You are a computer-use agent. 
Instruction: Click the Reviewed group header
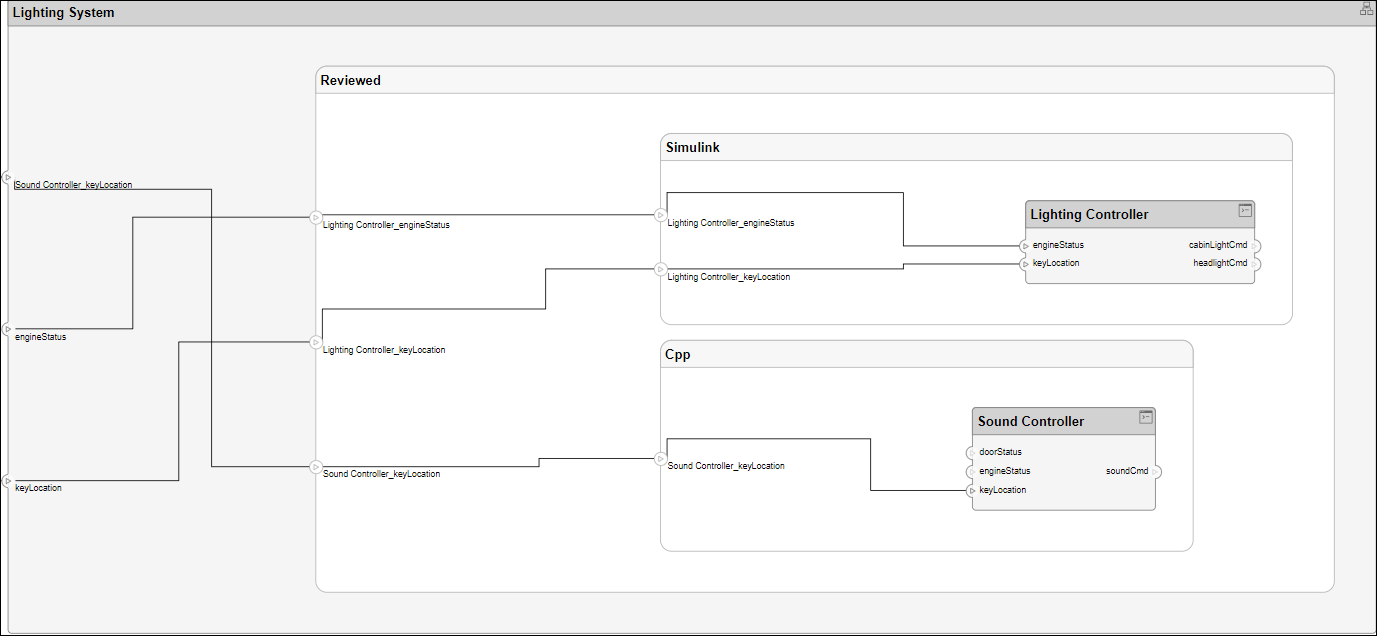[x=351, y=80]
